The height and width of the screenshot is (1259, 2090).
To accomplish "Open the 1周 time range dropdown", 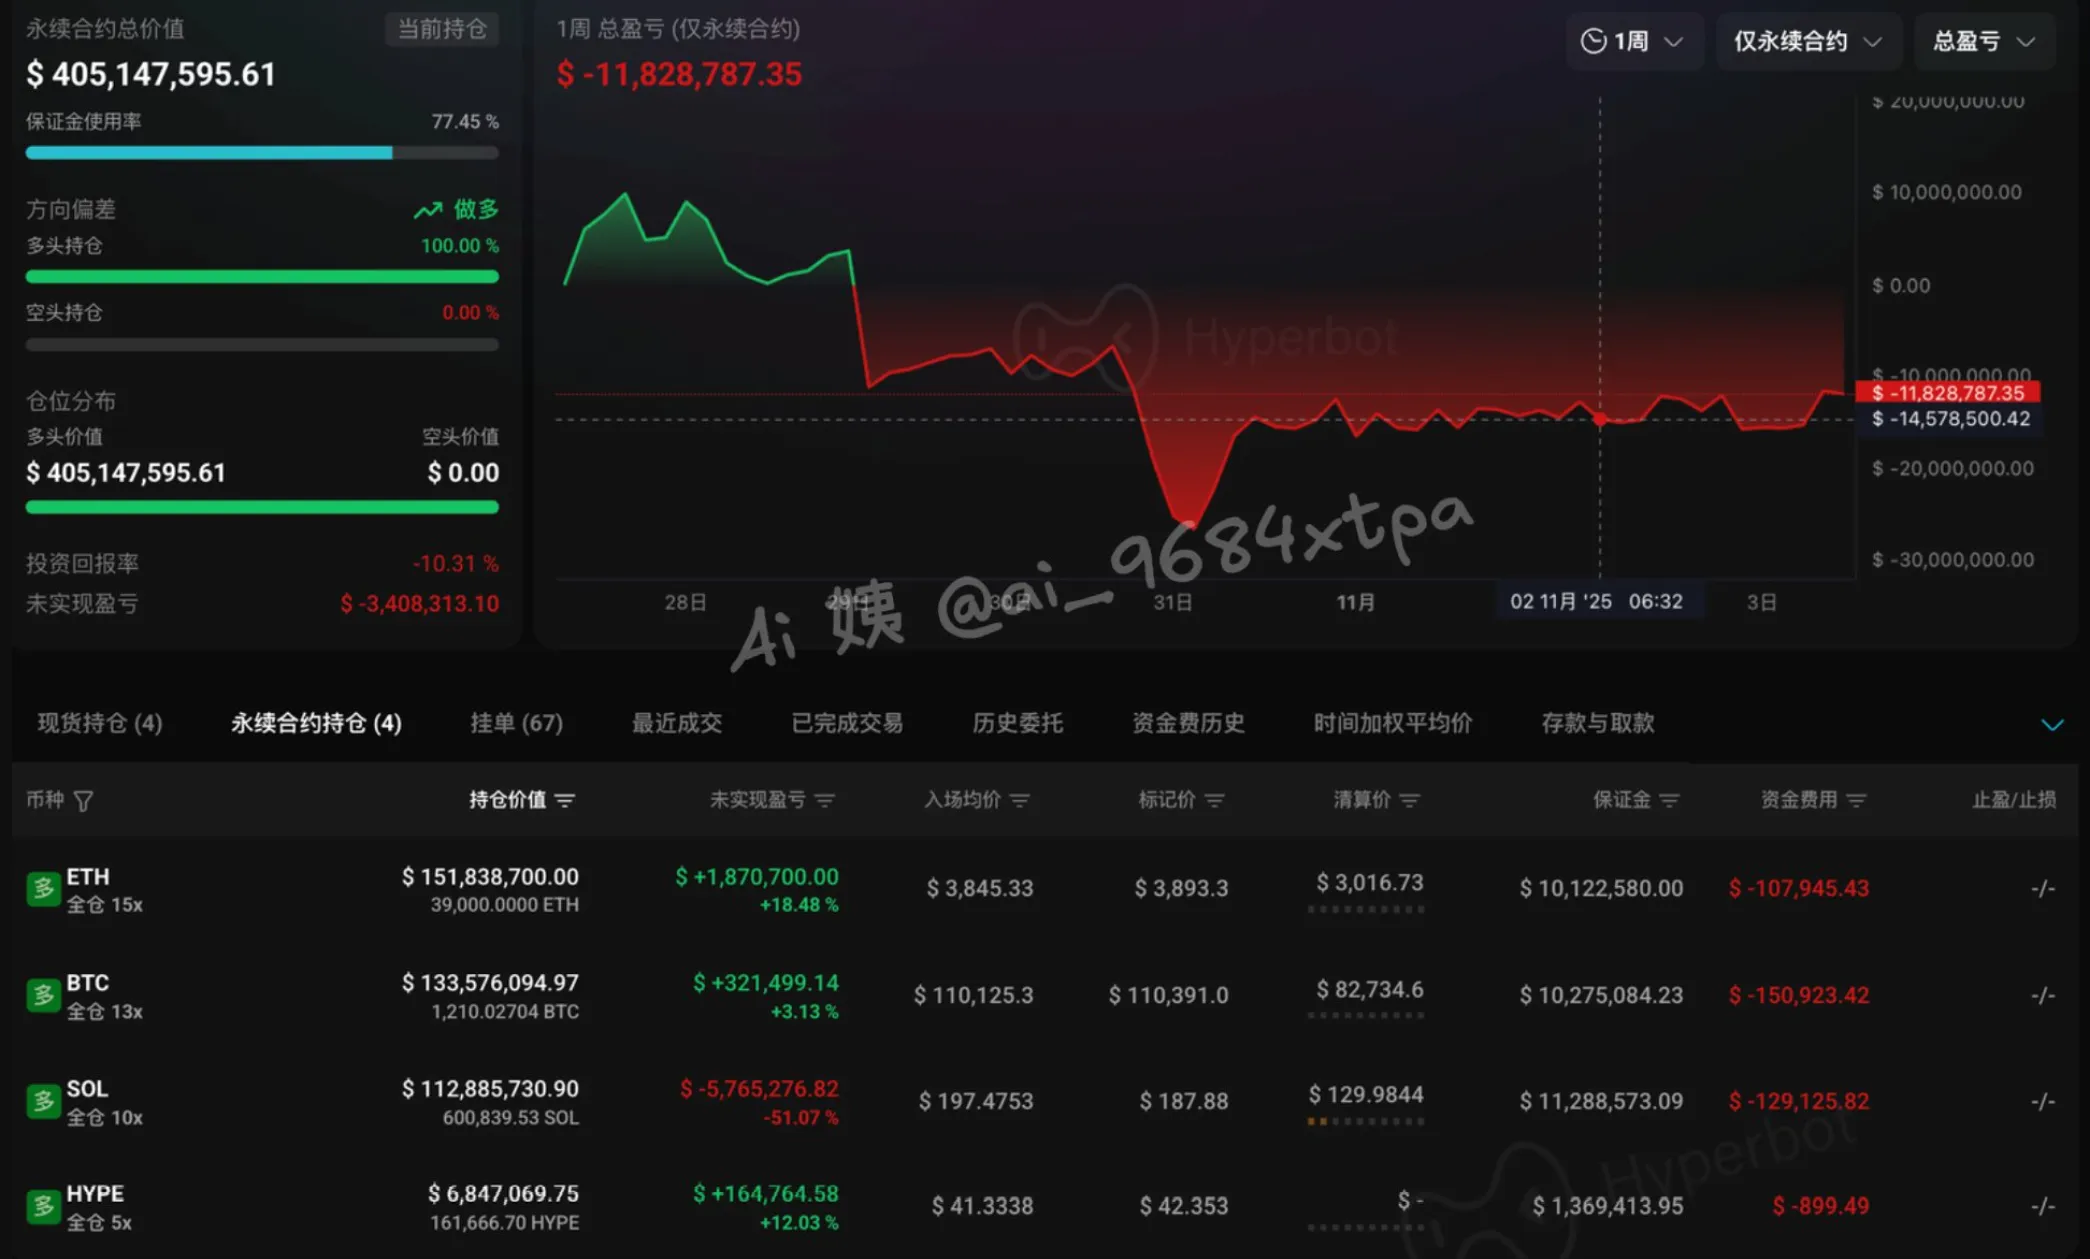I will coord(1634,42).
